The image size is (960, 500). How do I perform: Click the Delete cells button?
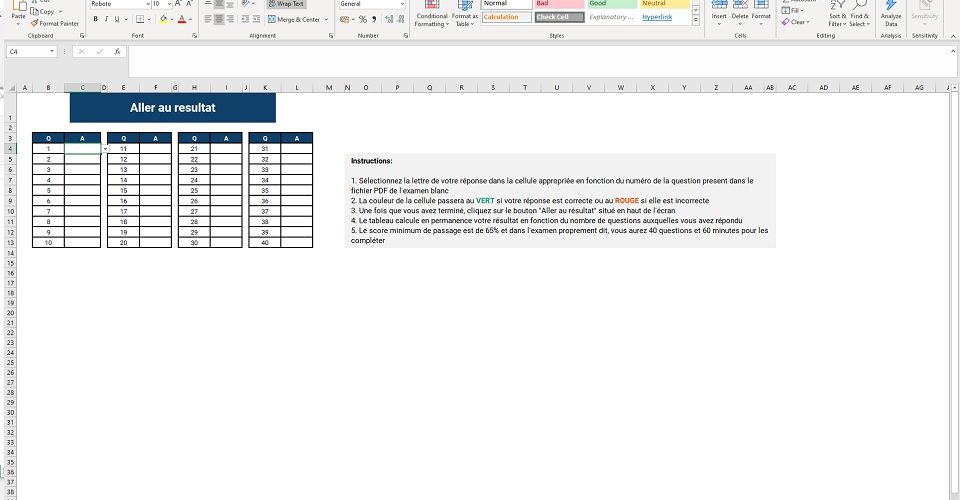[740, 13]
